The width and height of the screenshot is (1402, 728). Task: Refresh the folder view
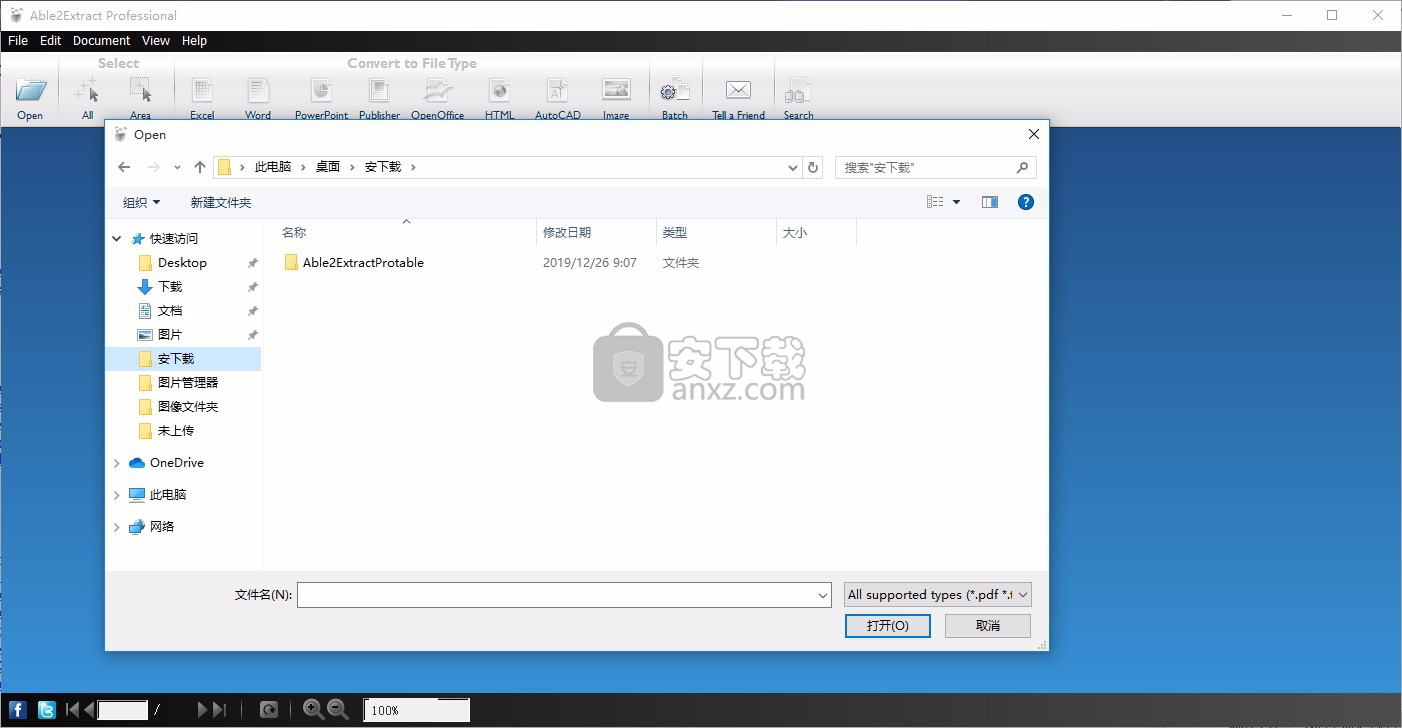[x=813, y=168]
